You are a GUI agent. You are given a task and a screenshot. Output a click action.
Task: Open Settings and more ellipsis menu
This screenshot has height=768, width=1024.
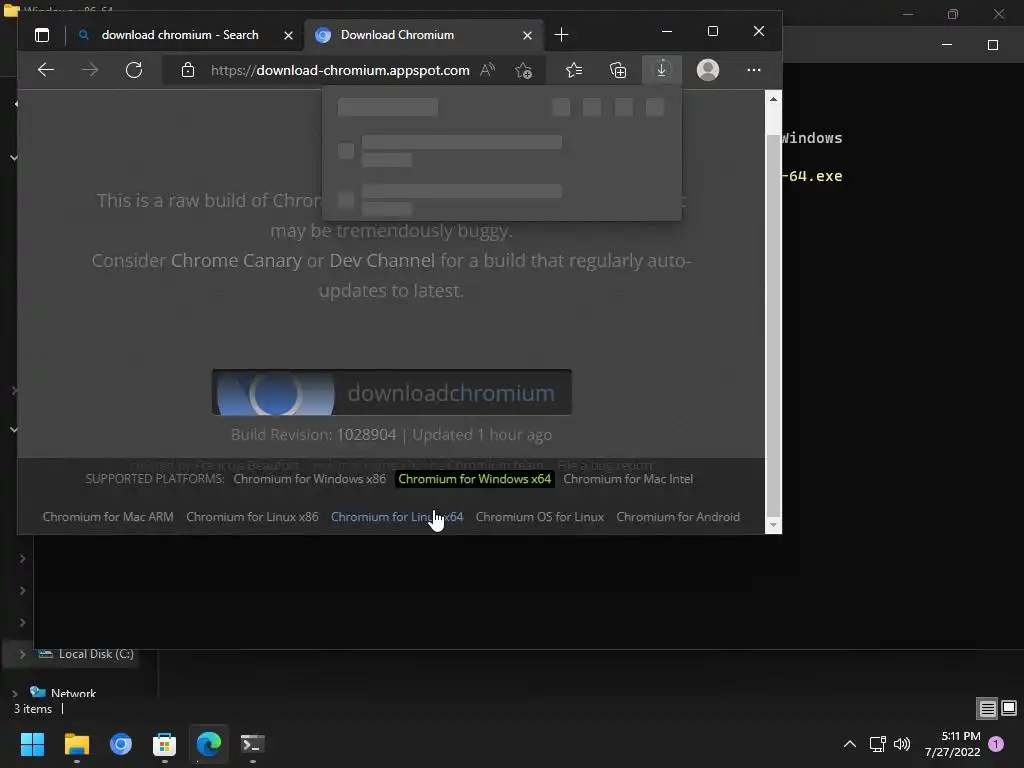pos(754,70)
